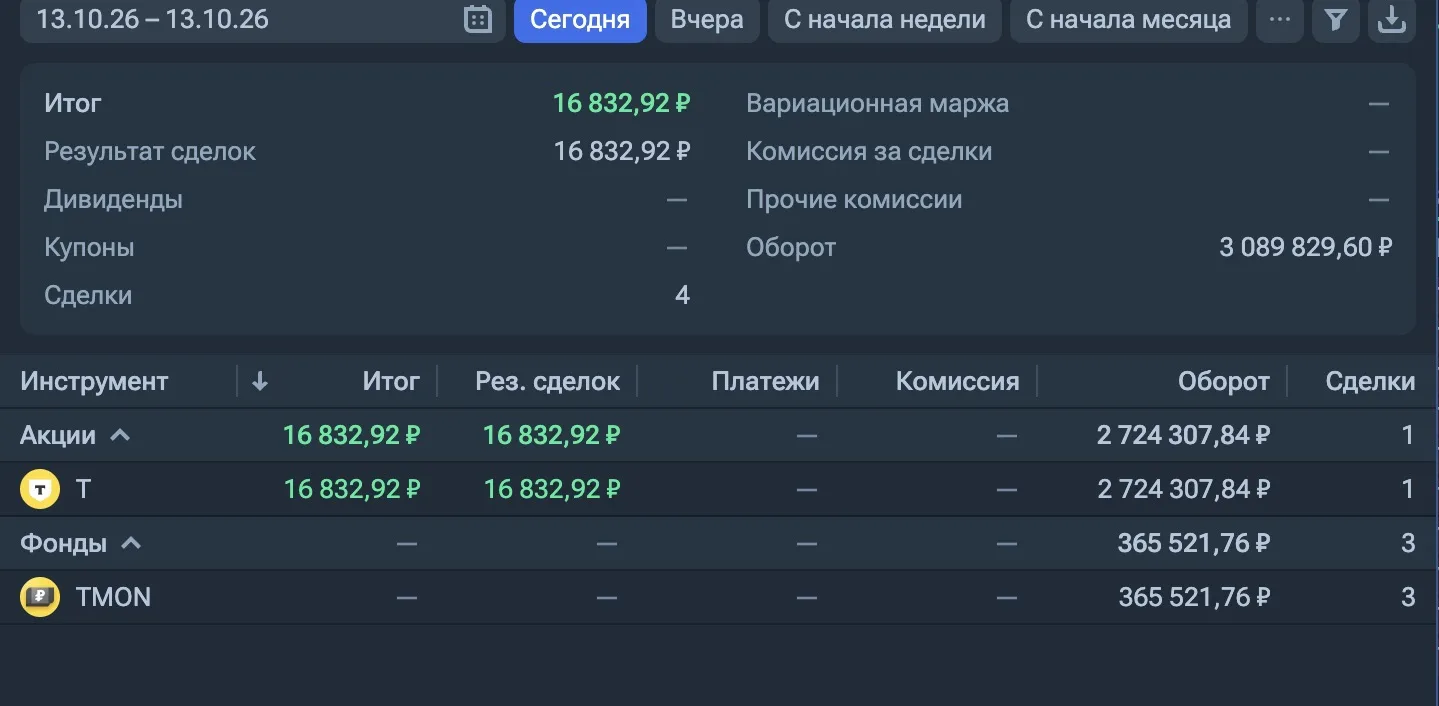This screenshot has height=706, width=1439.
Task: Sort by the Итог column header
Action: 391,381
